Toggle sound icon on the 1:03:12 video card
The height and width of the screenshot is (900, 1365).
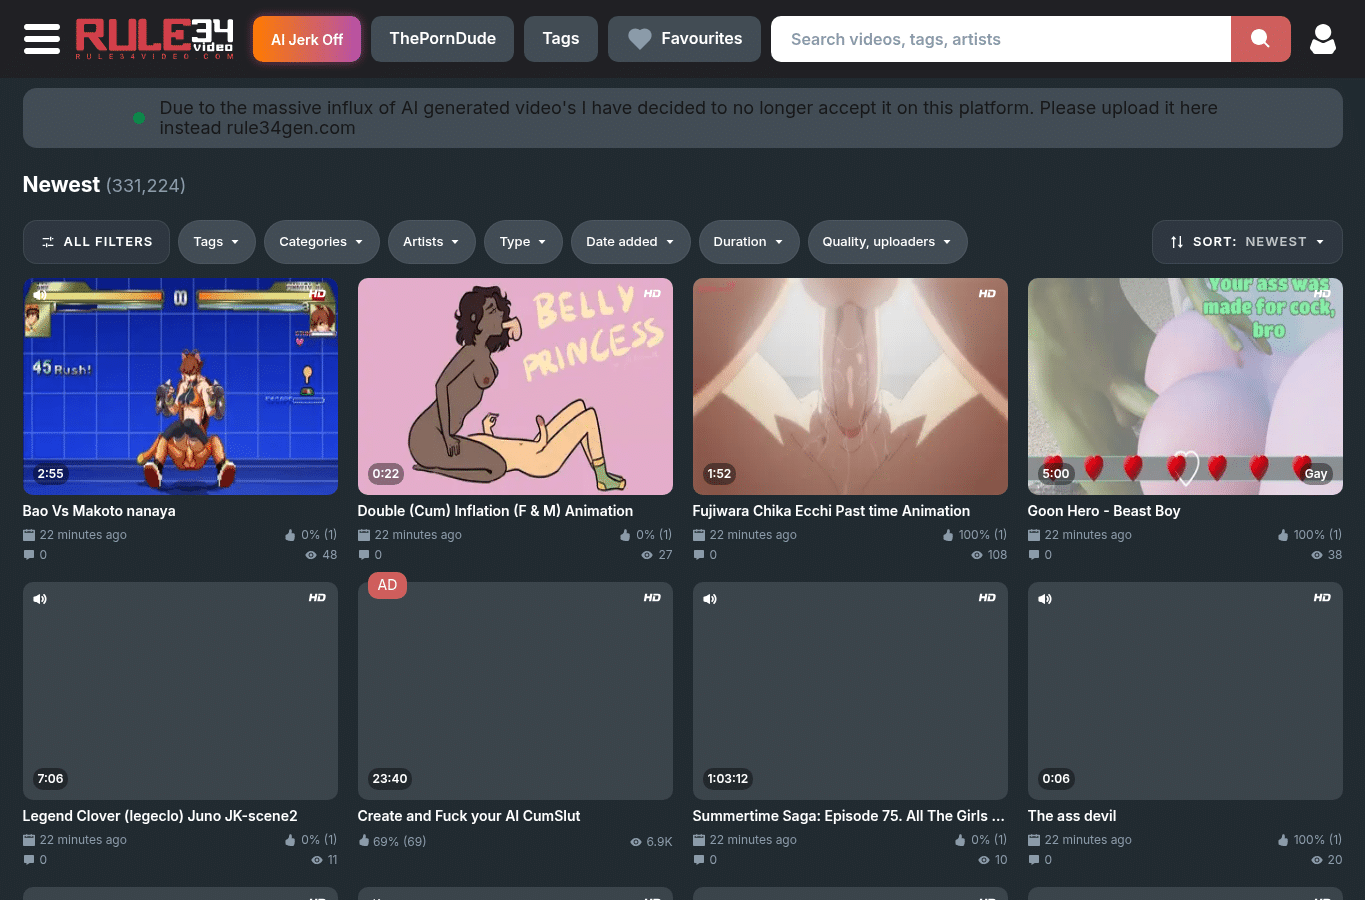pyautogui.click(x=710, y=599)
